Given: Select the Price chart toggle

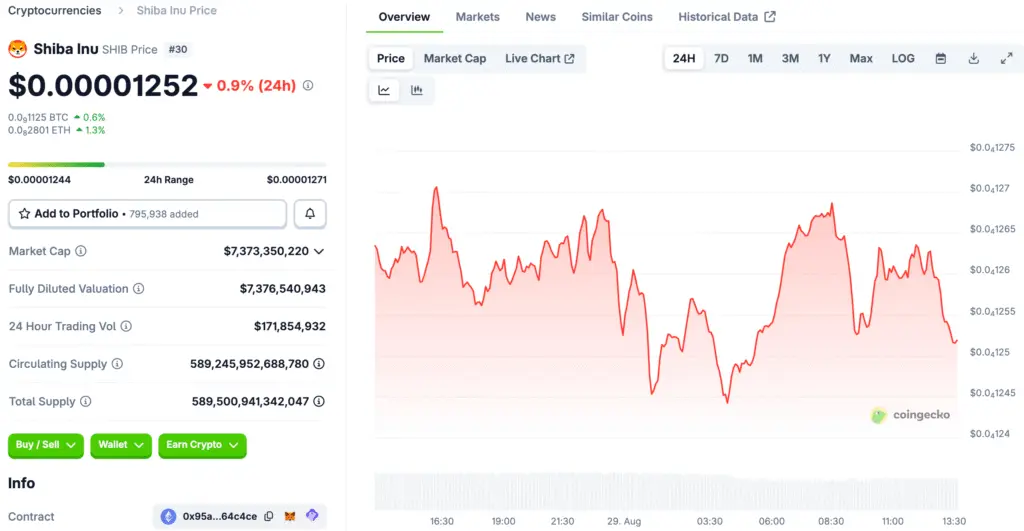Looking at the screenshot, I should point(391,58).
